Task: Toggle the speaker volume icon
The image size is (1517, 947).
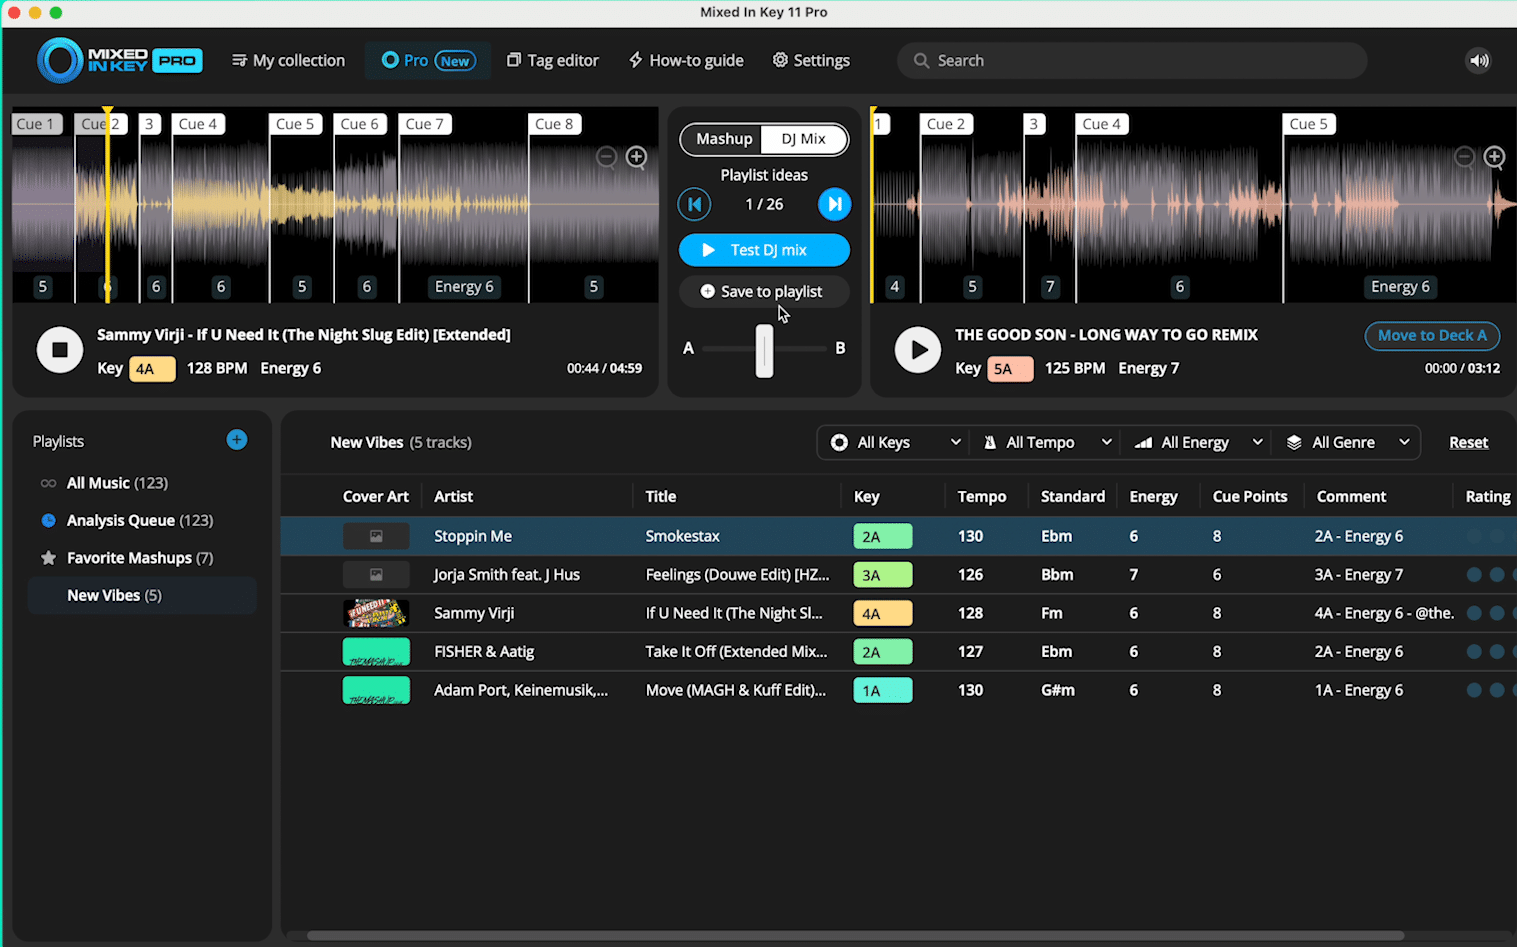Action: [x=1478, y=61]
